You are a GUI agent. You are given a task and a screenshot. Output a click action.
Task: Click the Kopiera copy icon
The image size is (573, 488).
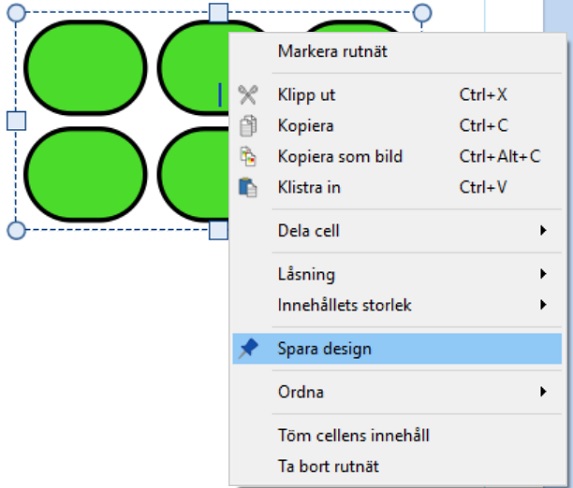click(248, 126)
